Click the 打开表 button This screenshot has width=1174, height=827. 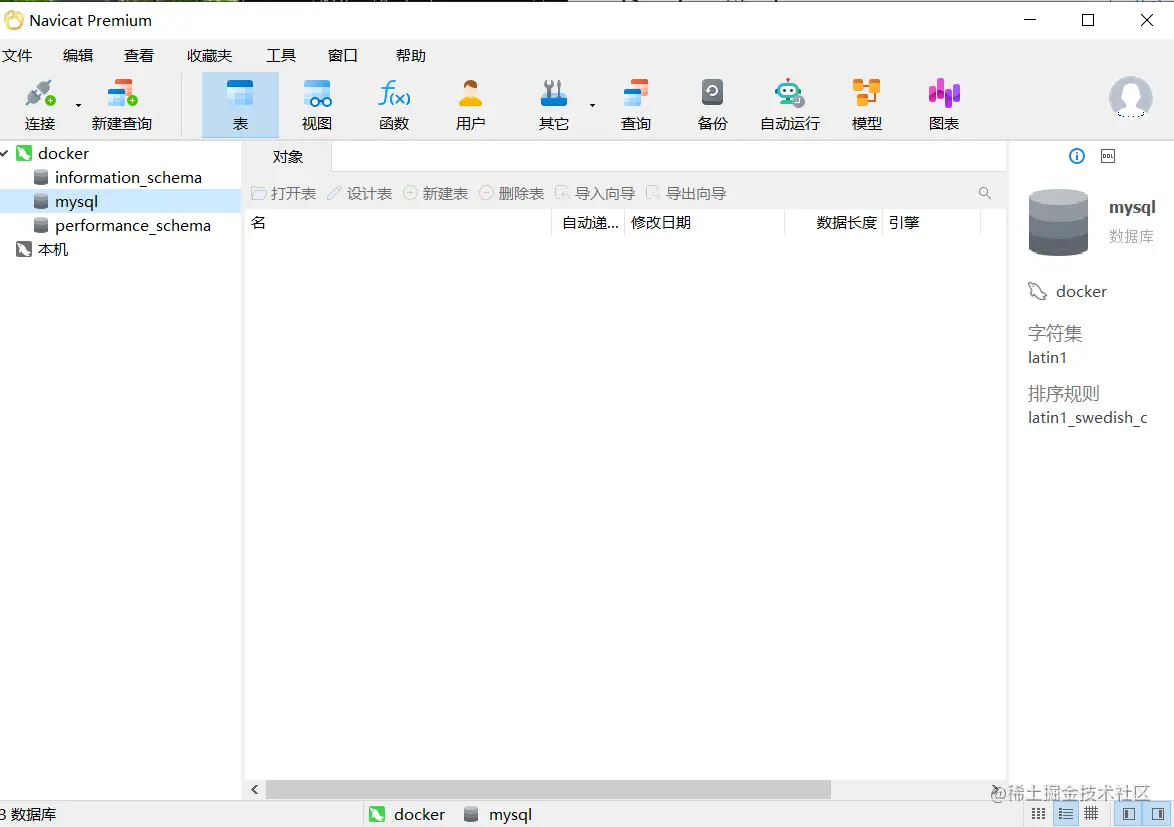[x=284, y=193]
